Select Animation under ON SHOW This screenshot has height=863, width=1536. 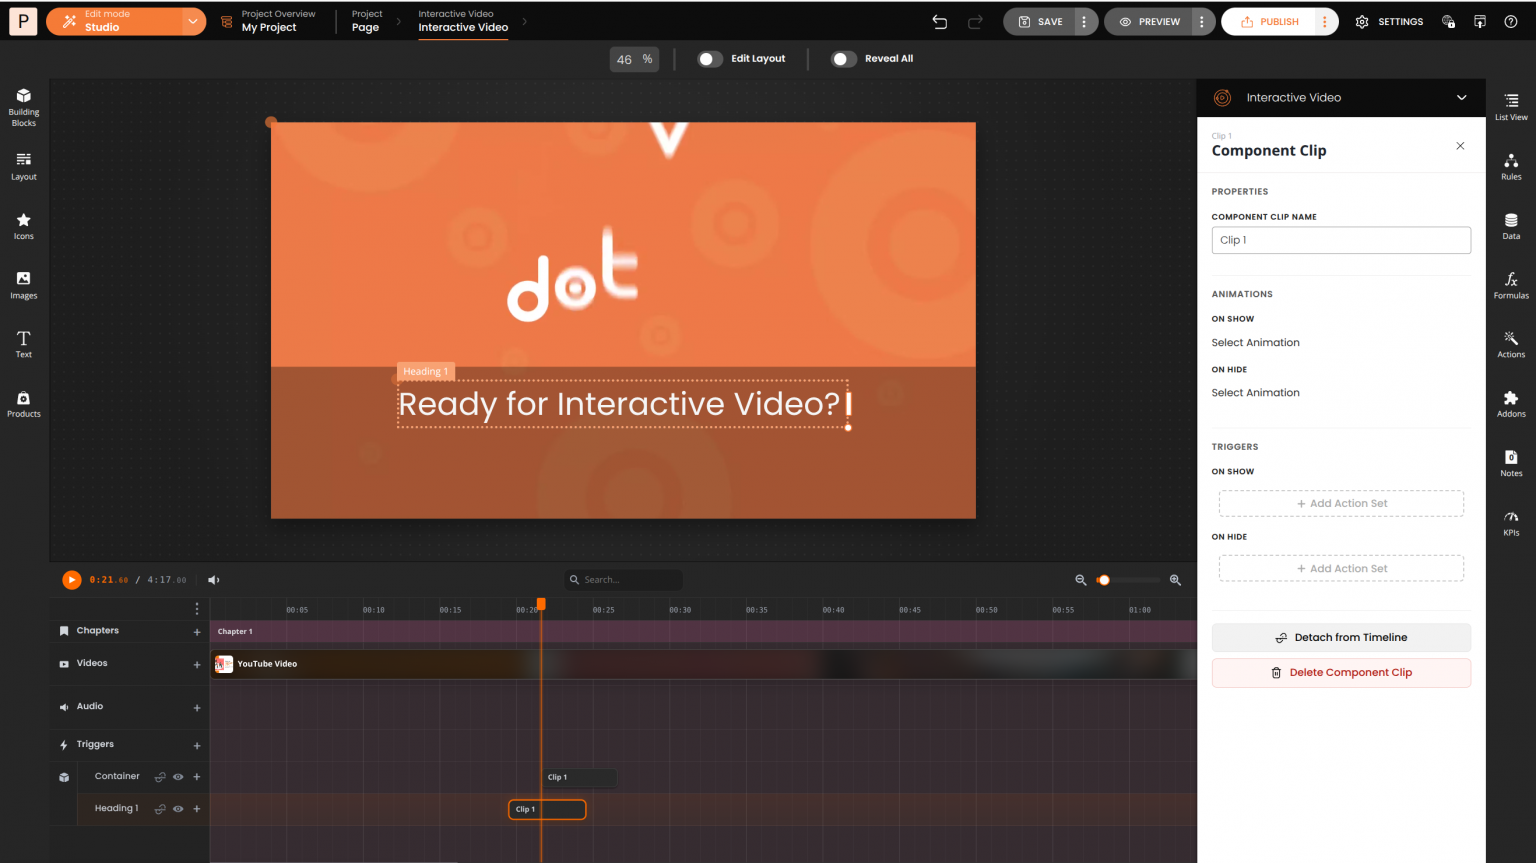tap(1255, 343)
